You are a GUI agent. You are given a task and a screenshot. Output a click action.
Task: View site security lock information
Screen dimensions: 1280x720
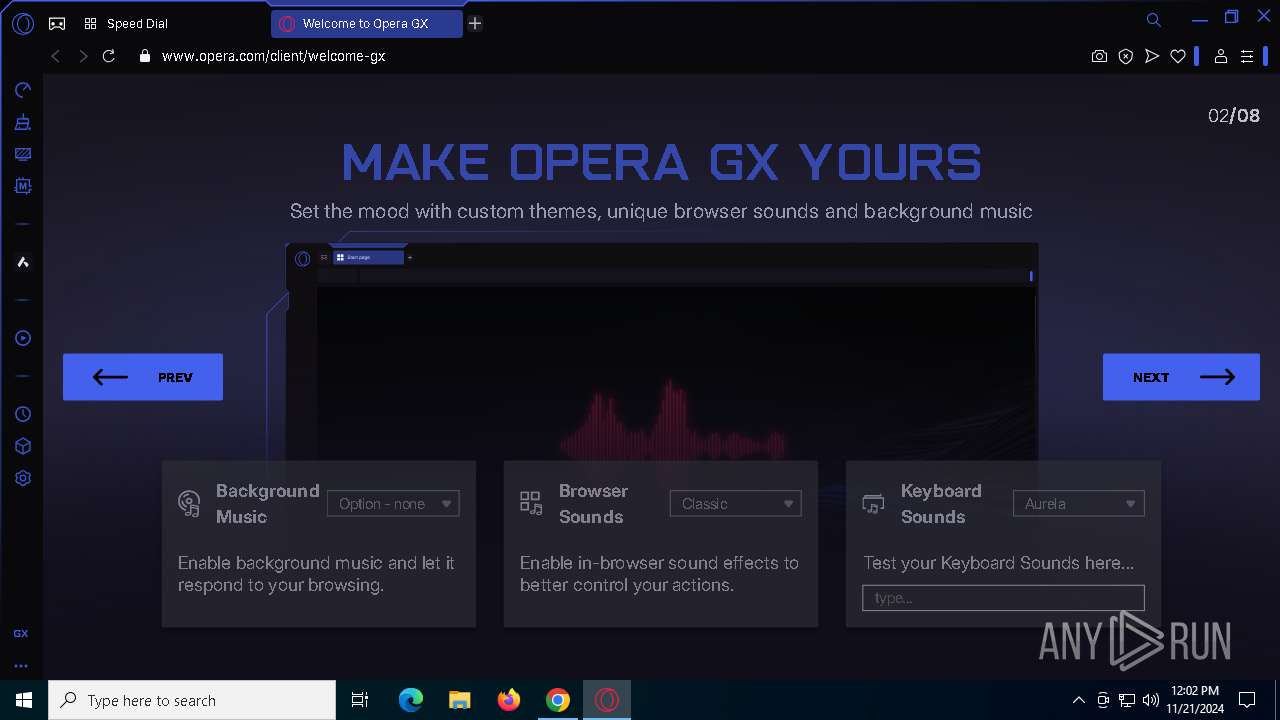pyautogui.click(x=145, y=56)
